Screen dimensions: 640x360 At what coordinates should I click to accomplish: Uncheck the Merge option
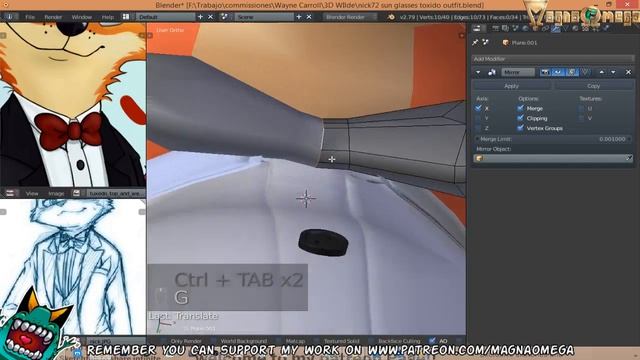[x=520, y=108]
